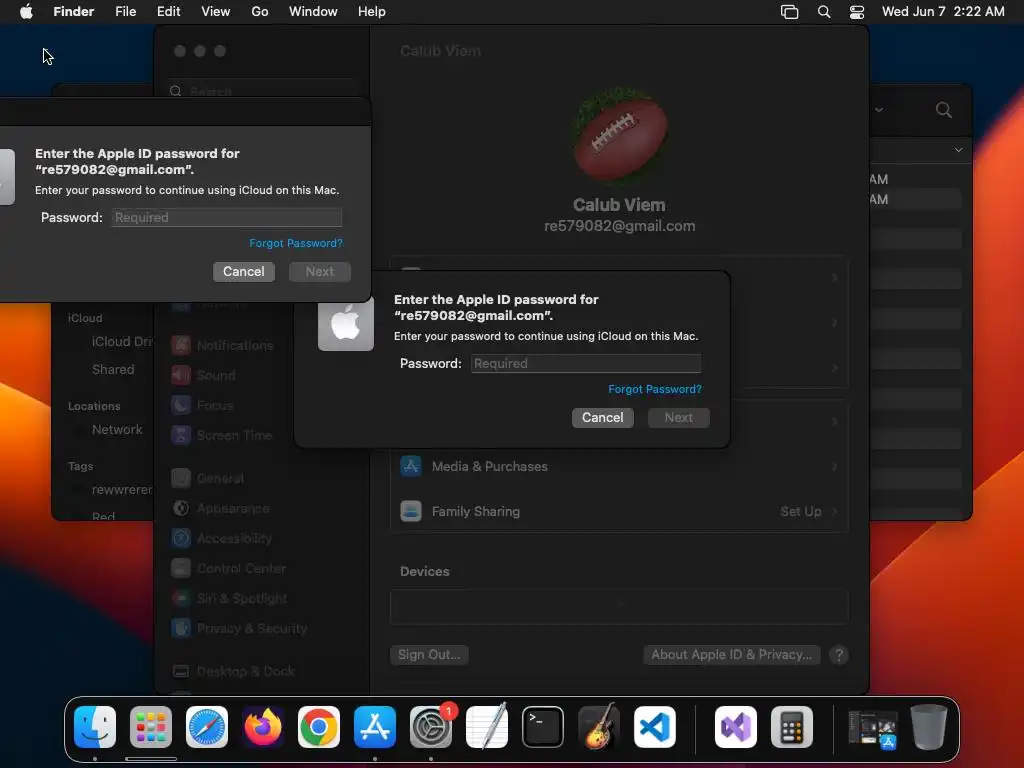Image resolution: width=1024 pixels, height=768 pixels.
Task: Open Calculator from the Dock
Action: coord(792,727)
